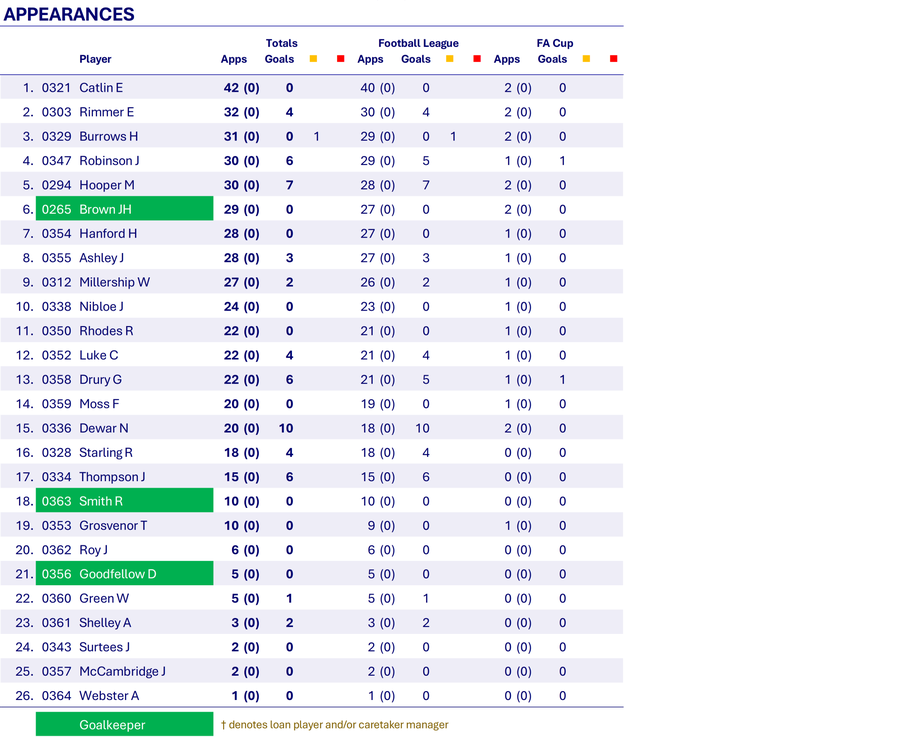Screen dimensions: 900x737
Task: Click the FA Cup red card icon
Action: coord(614,59)
